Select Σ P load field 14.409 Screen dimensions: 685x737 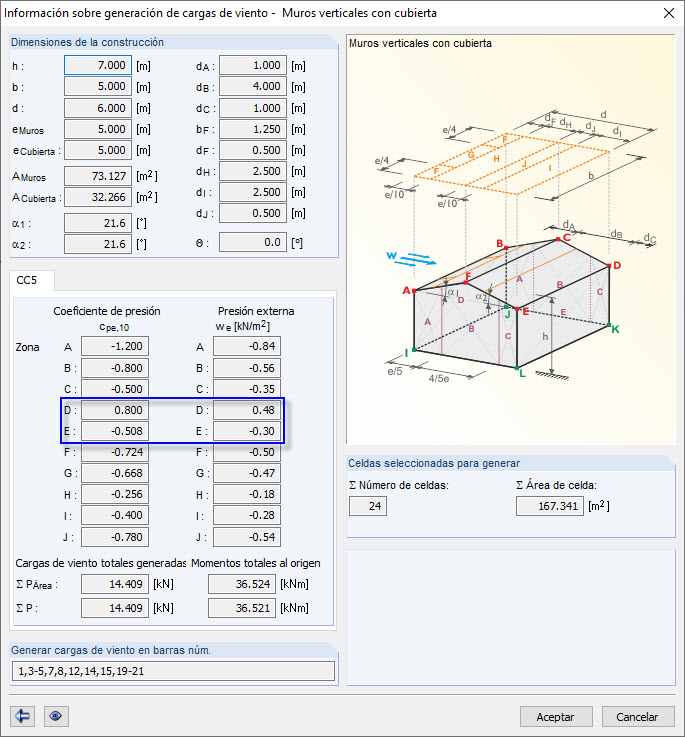click(x=115, y=608)
